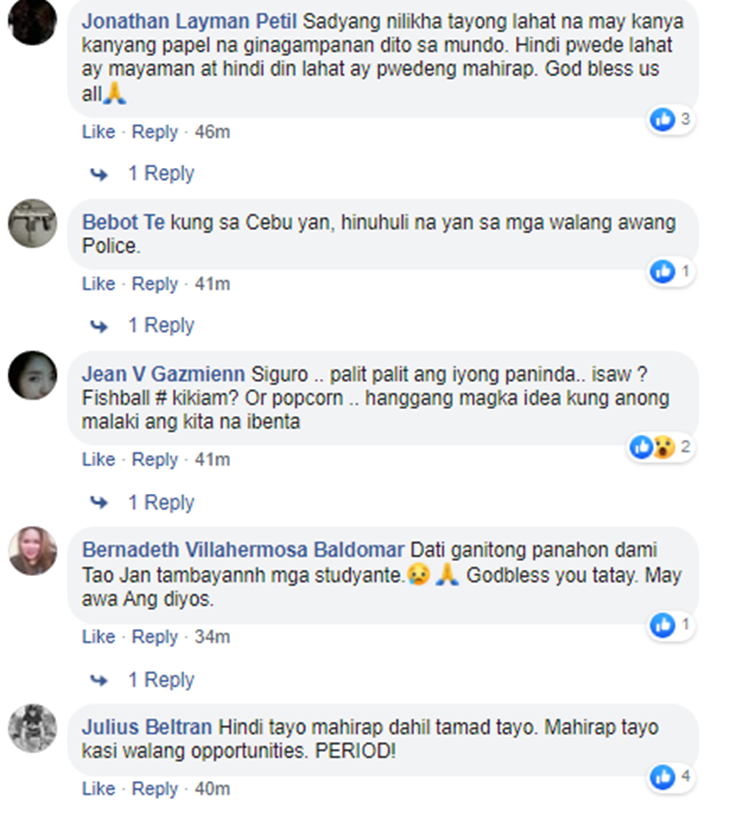The width and height of the screenshot is (750, 819).
Task: Reply to Julius Beltran's comment
Action: pyautogui.click(x=155, y=789)
